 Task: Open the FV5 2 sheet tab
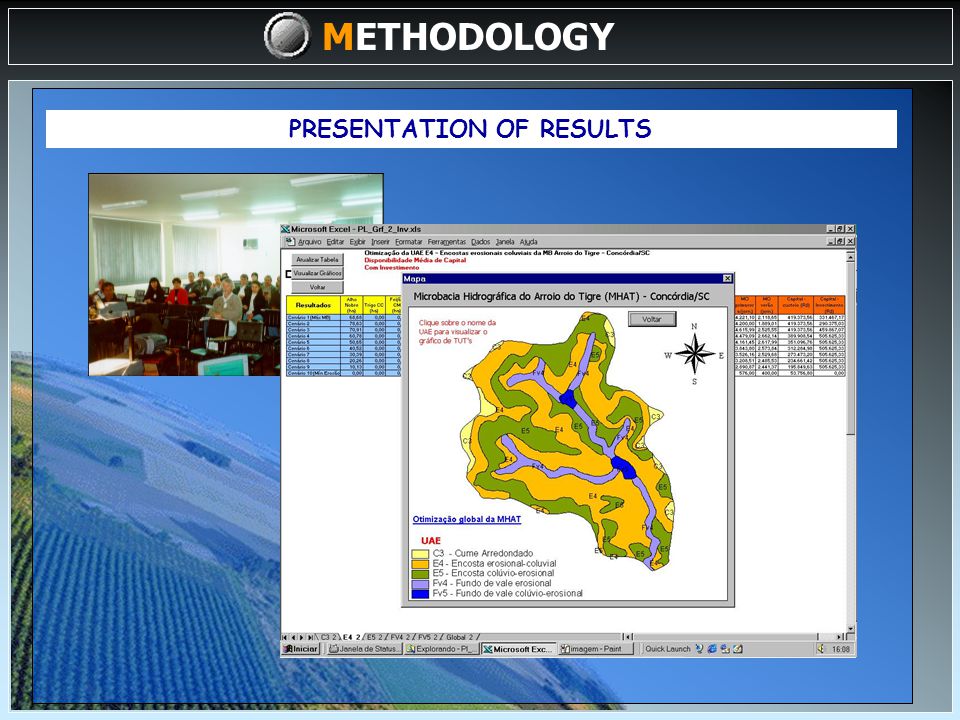pos(429,637)
